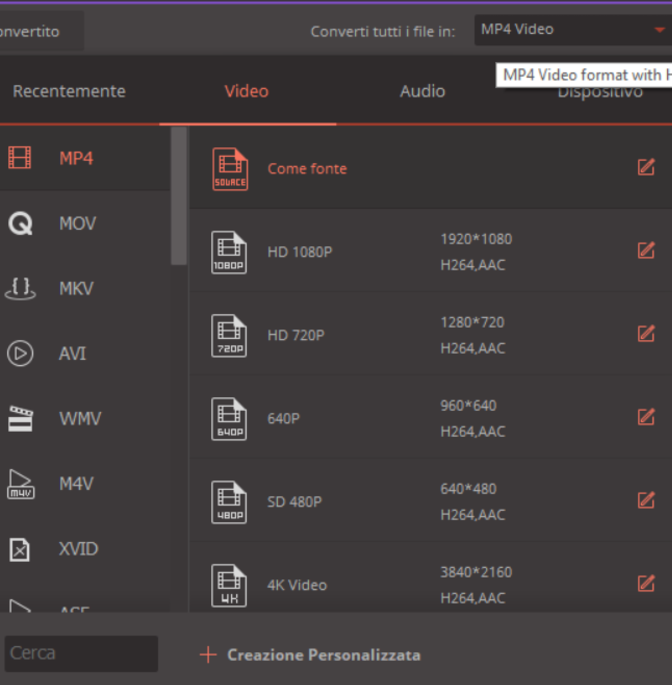Click the WMV clapperboard icon
Viewport: 672px width, 685px height.
(x=20, y=419)
